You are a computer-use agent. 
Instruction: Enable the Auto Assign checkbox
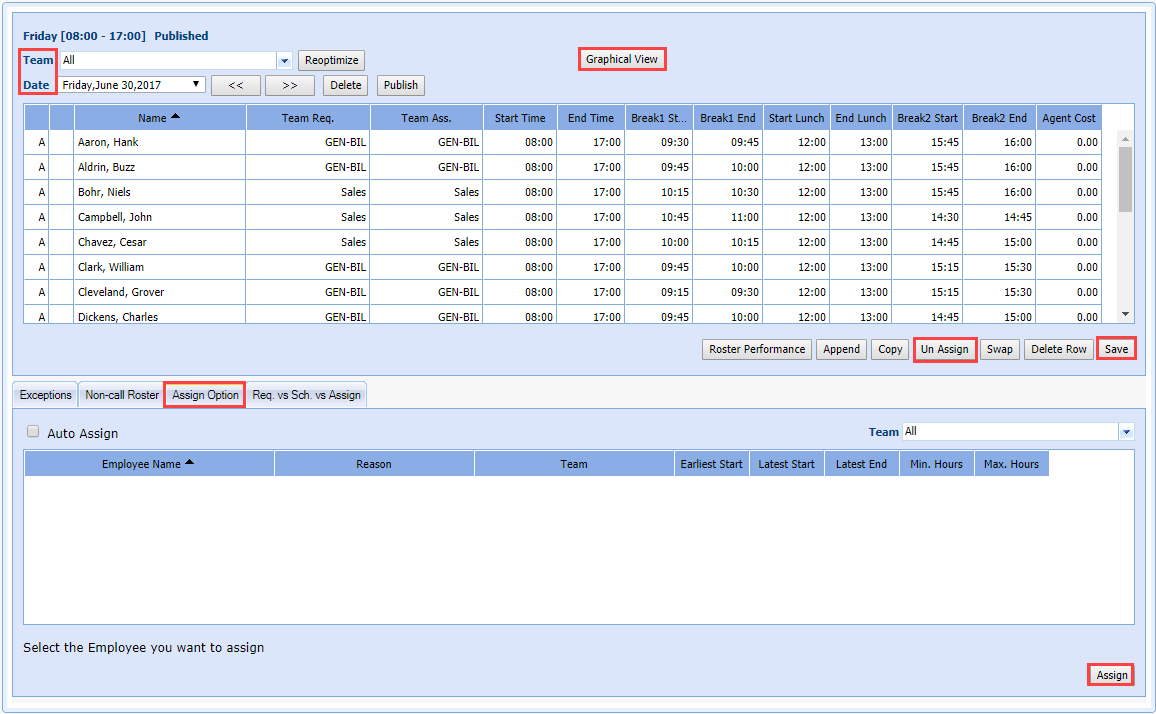33,432
